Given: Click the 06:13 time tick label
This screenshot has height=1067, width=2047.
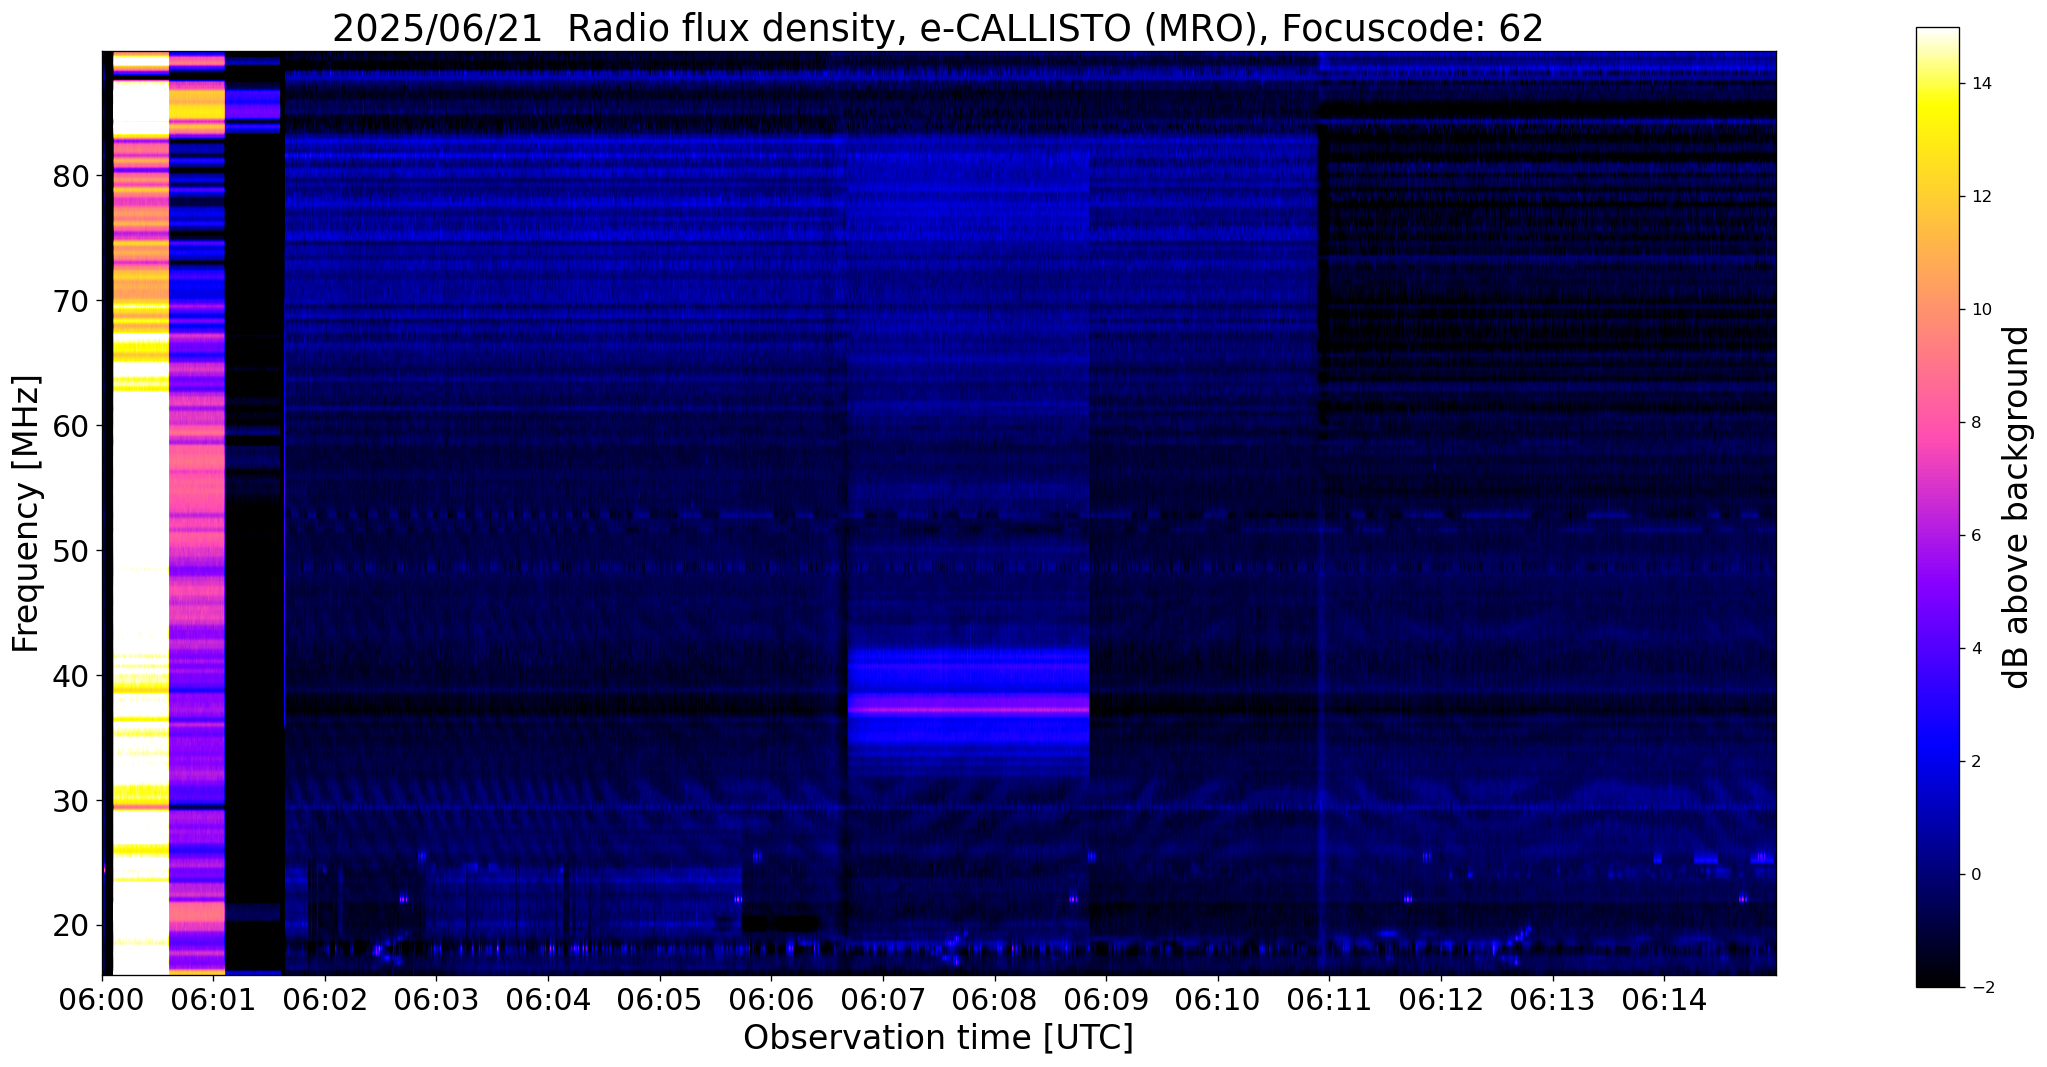Looking at the screenshot, I should coord(1553,998).
